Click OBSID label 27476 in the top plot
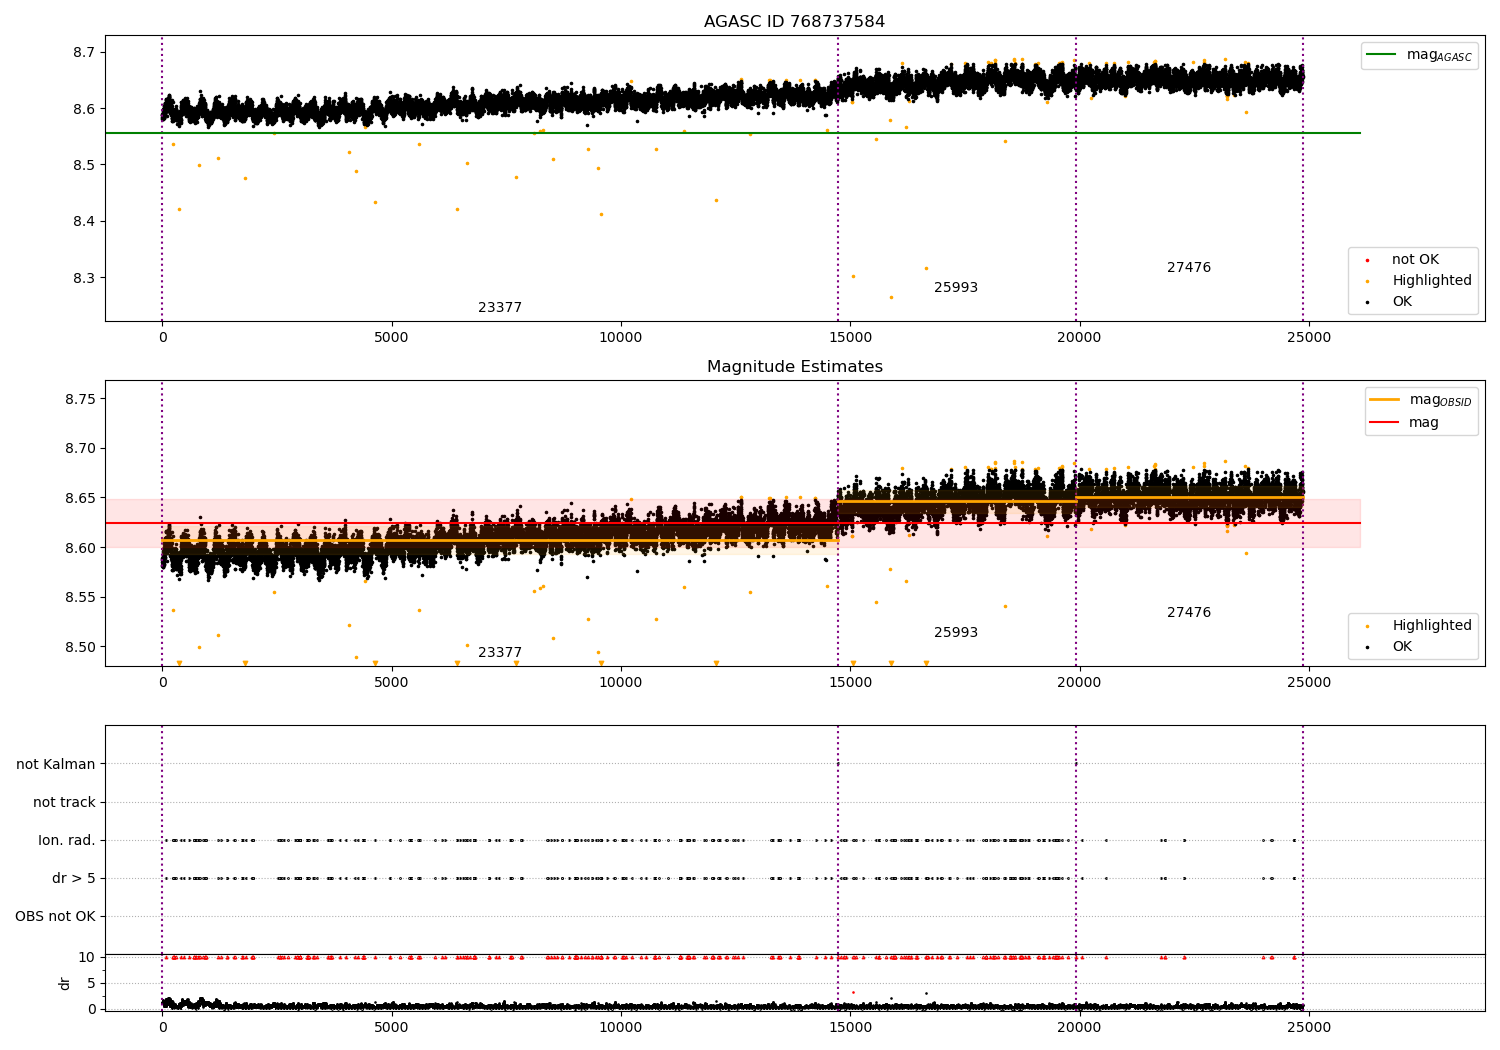Image resolution: width=1500 pixels, height=1050 pixels. [x=1189, y=268]
